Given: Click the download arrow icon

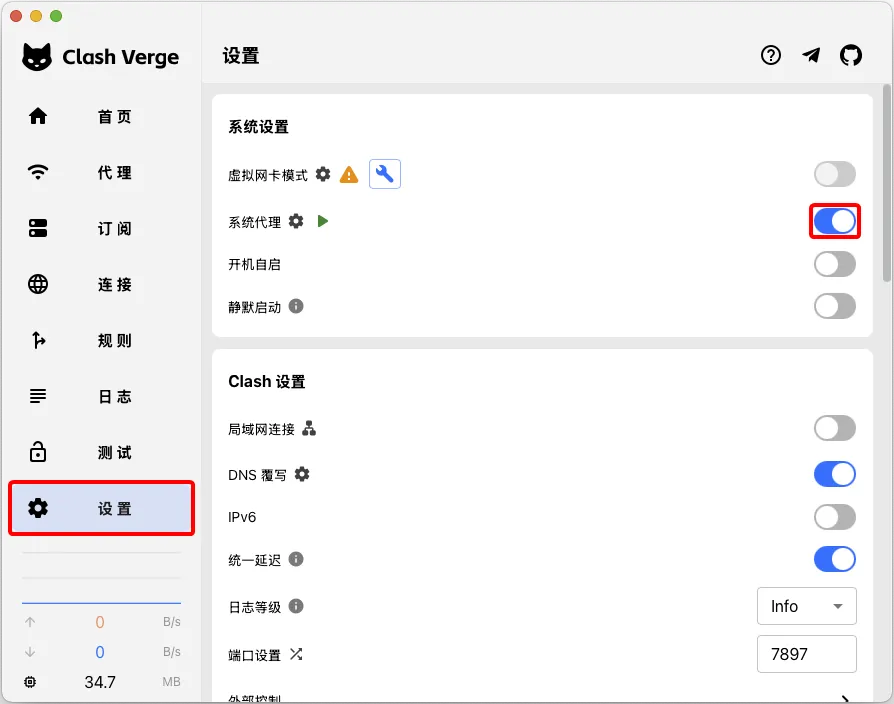Looking at the screenshot, I should tap(30, 652).
